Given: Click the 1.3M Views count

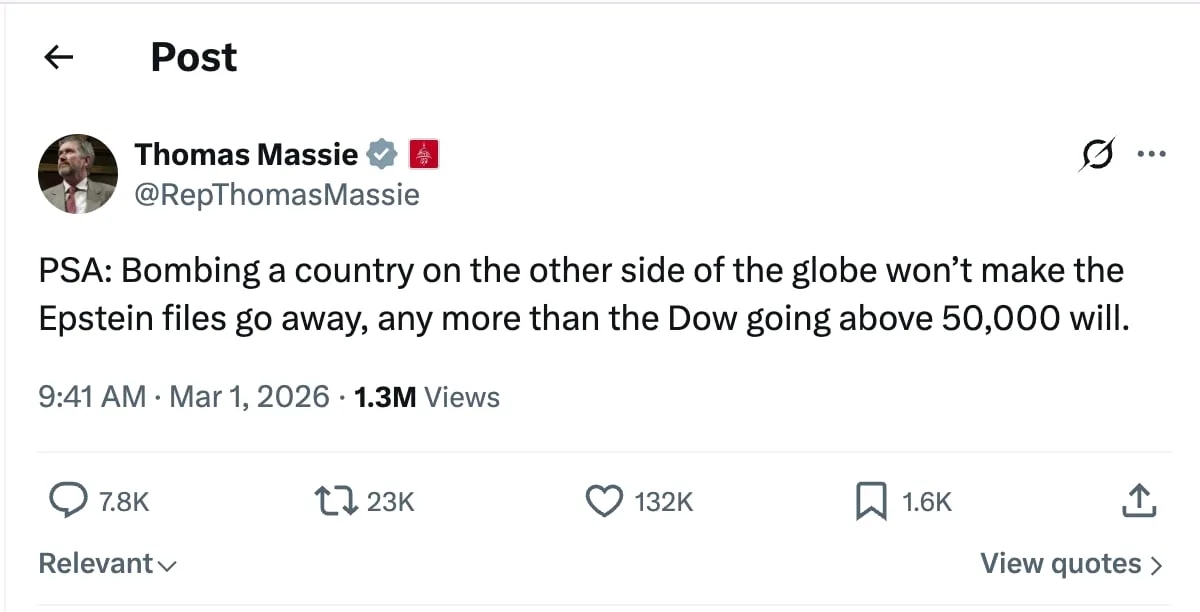Looking at the screenshot, I should [x=426, y=397].
